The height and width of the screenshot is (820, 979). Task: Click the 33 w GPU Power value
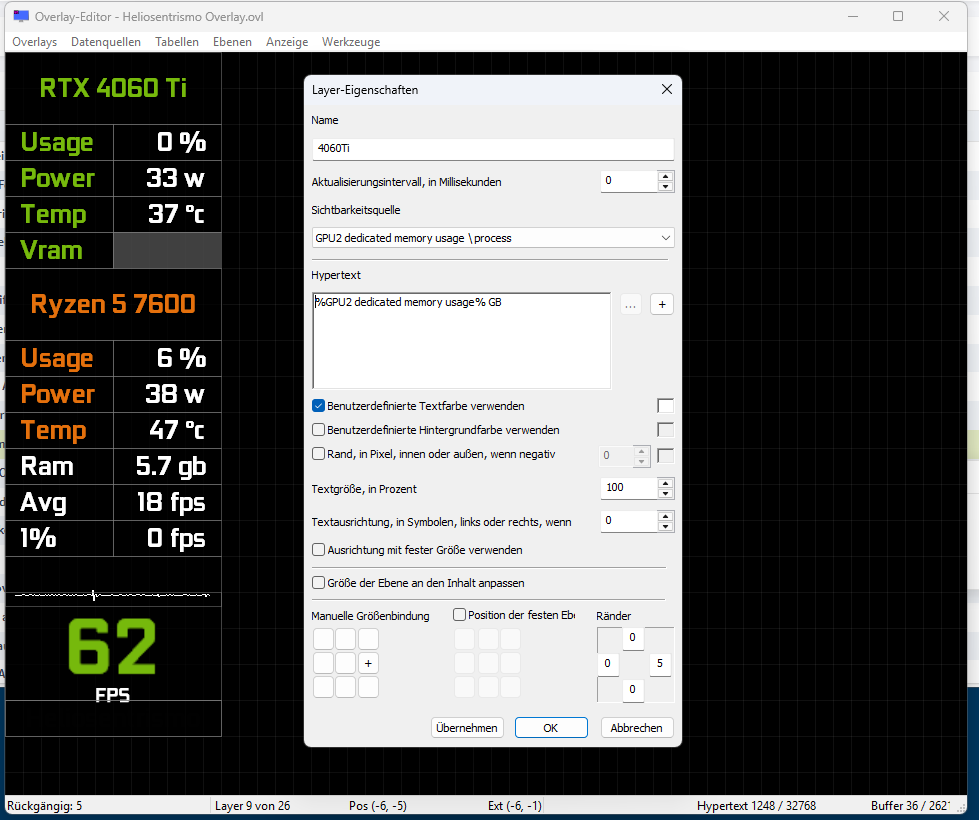click(175, 179)
